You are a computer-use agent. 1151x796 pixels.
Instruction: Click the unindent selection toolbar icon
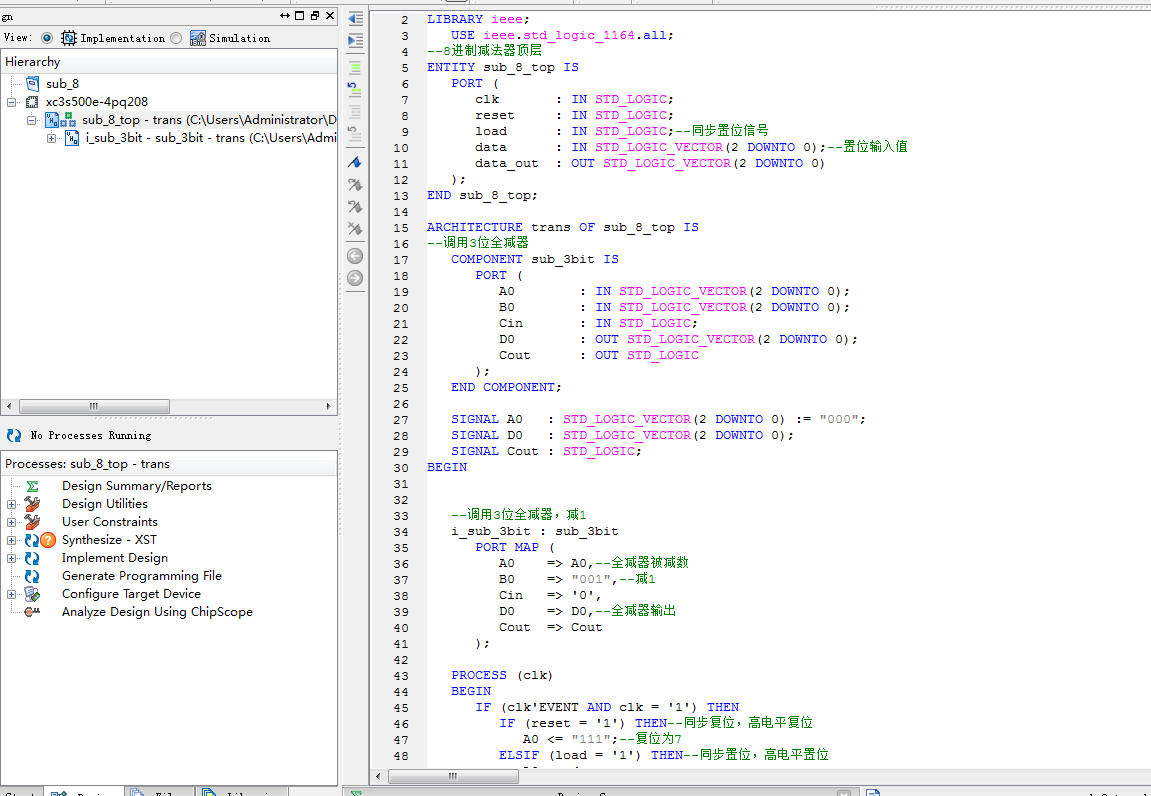(x=355, y=19)
